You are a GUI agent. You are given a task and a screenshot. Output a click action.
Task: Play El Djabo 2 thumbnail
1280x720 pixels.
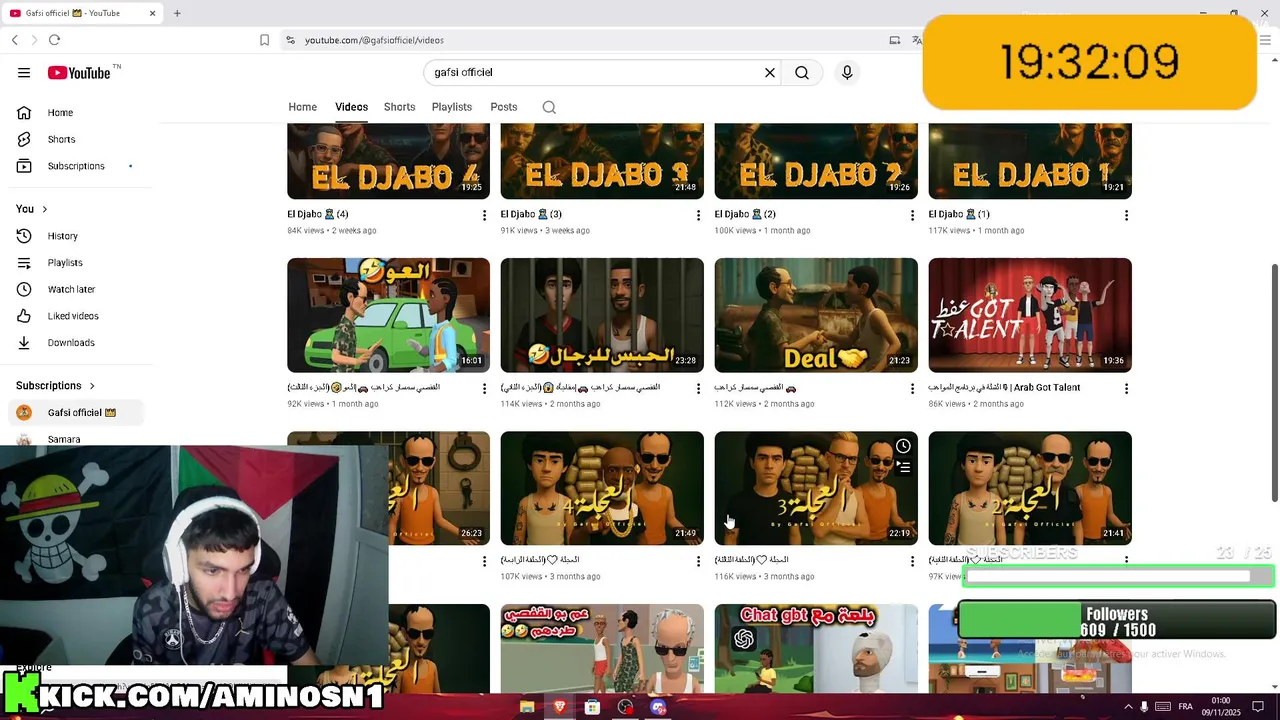pyautogui.click(x=816, y=161)
